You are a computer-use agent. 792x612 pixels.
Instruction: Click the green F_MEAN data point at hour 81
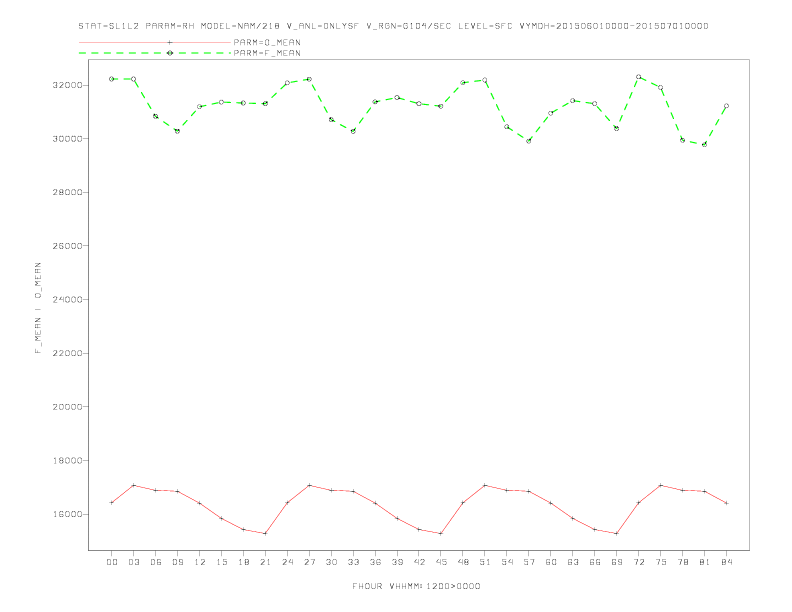pyautogui.click(x=705, y=144)
